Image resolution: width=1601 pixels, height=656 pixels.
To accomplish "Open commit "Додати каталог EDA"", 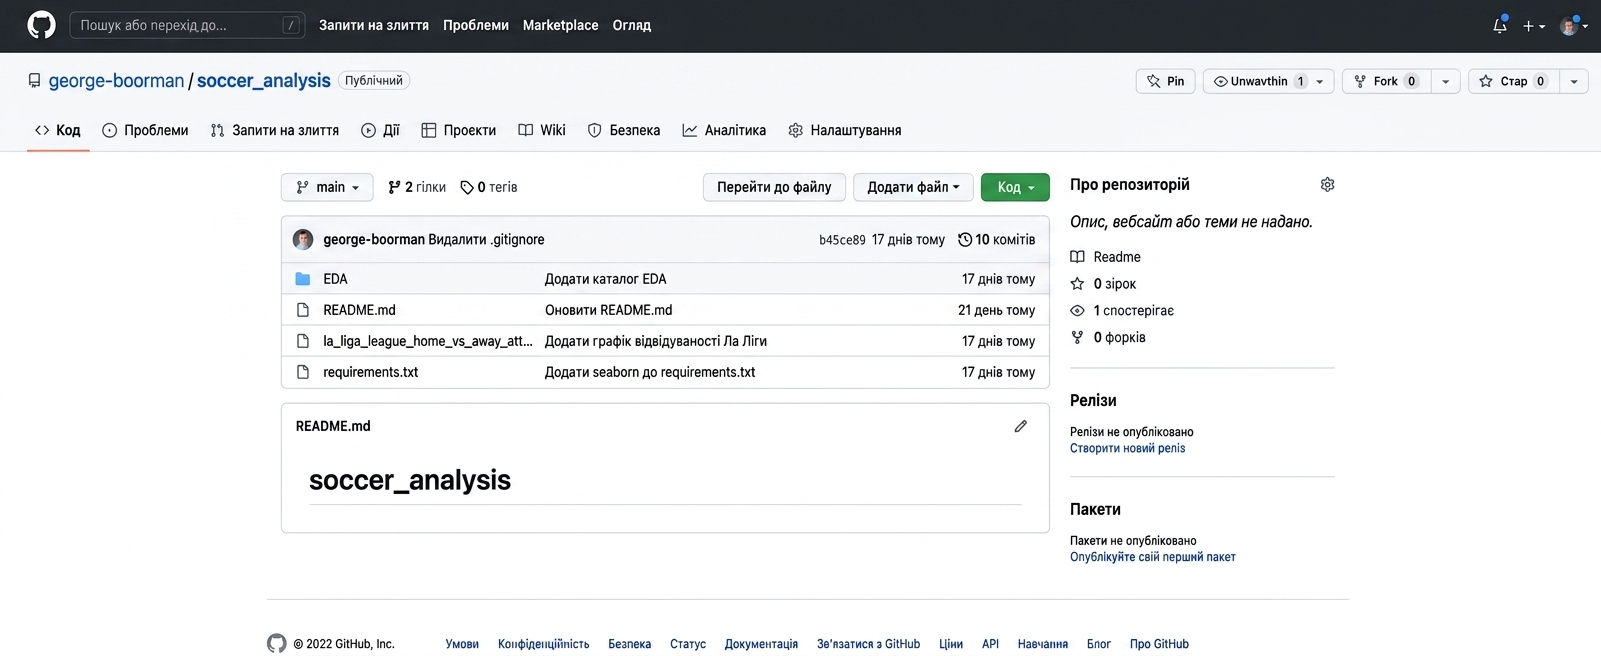I will pyautogui.click(x=605, y=279).
